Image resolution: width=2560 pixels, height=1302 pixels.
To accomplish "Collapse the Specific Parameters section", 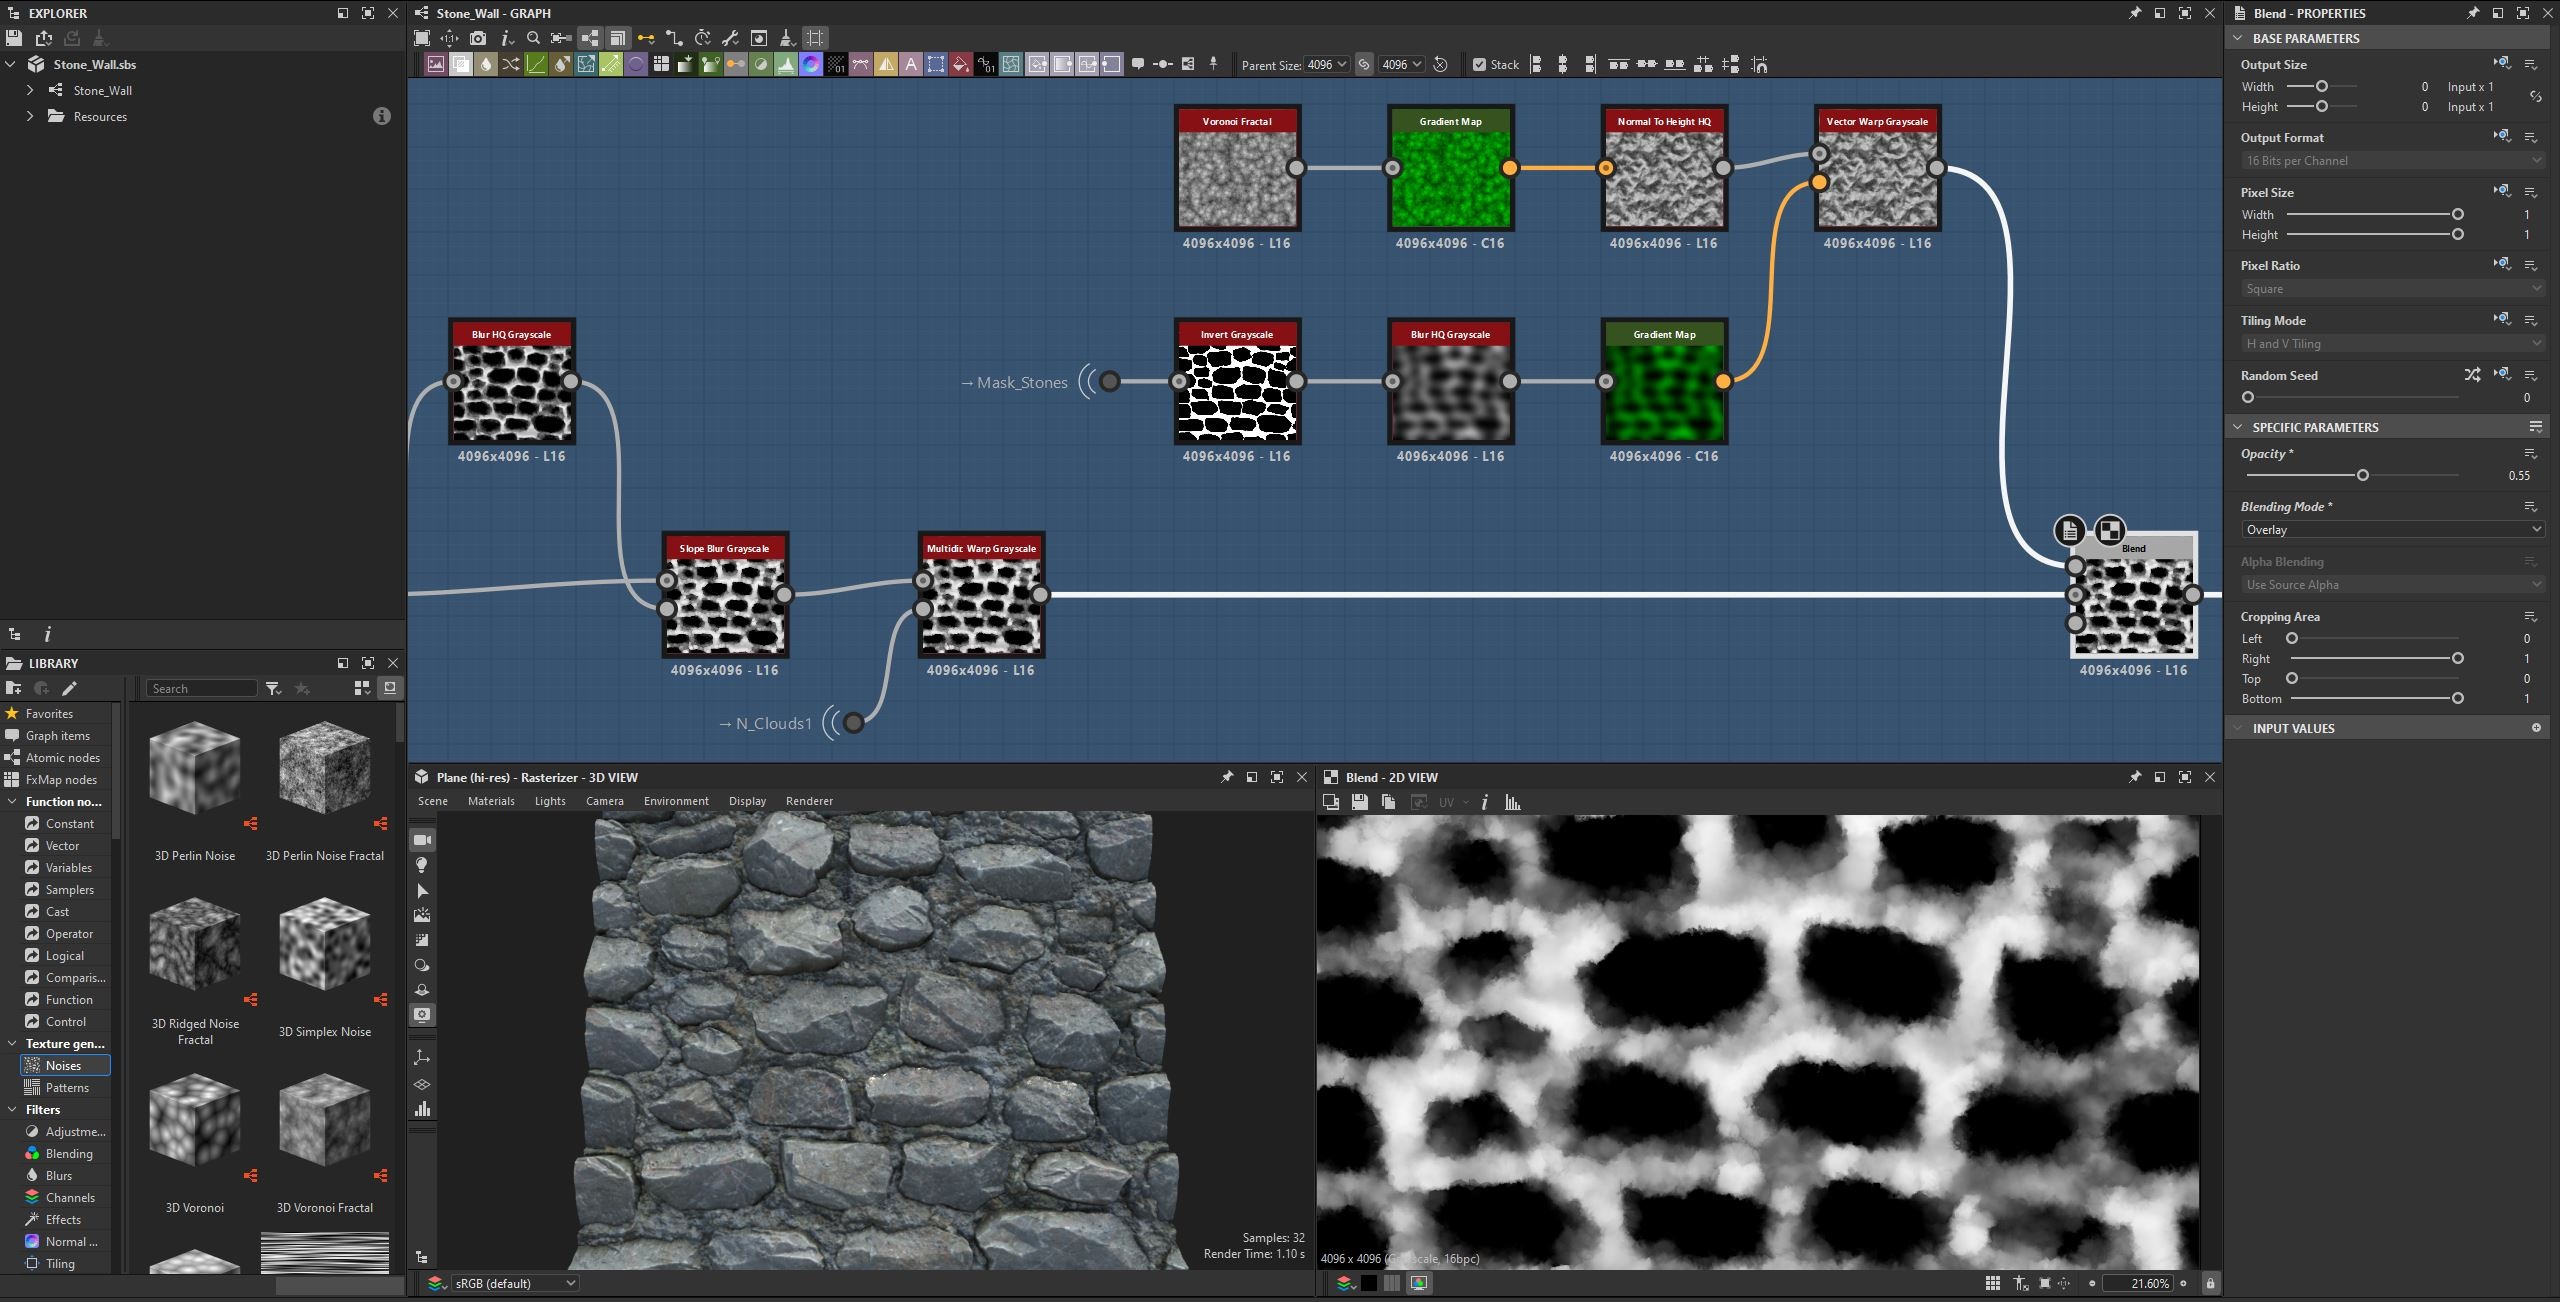I will pos(2238,427).
